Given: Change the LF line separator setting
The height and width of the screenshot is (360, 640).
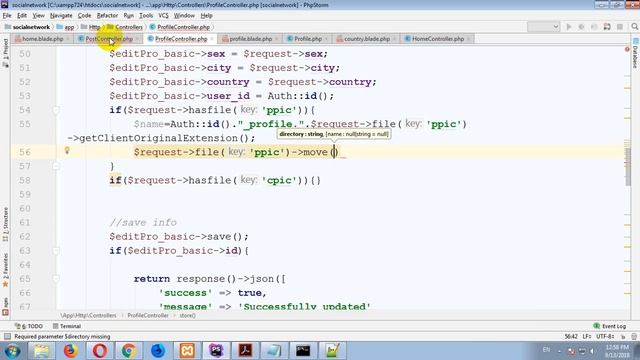Looking at the screenshot, I should click(587, 337).
